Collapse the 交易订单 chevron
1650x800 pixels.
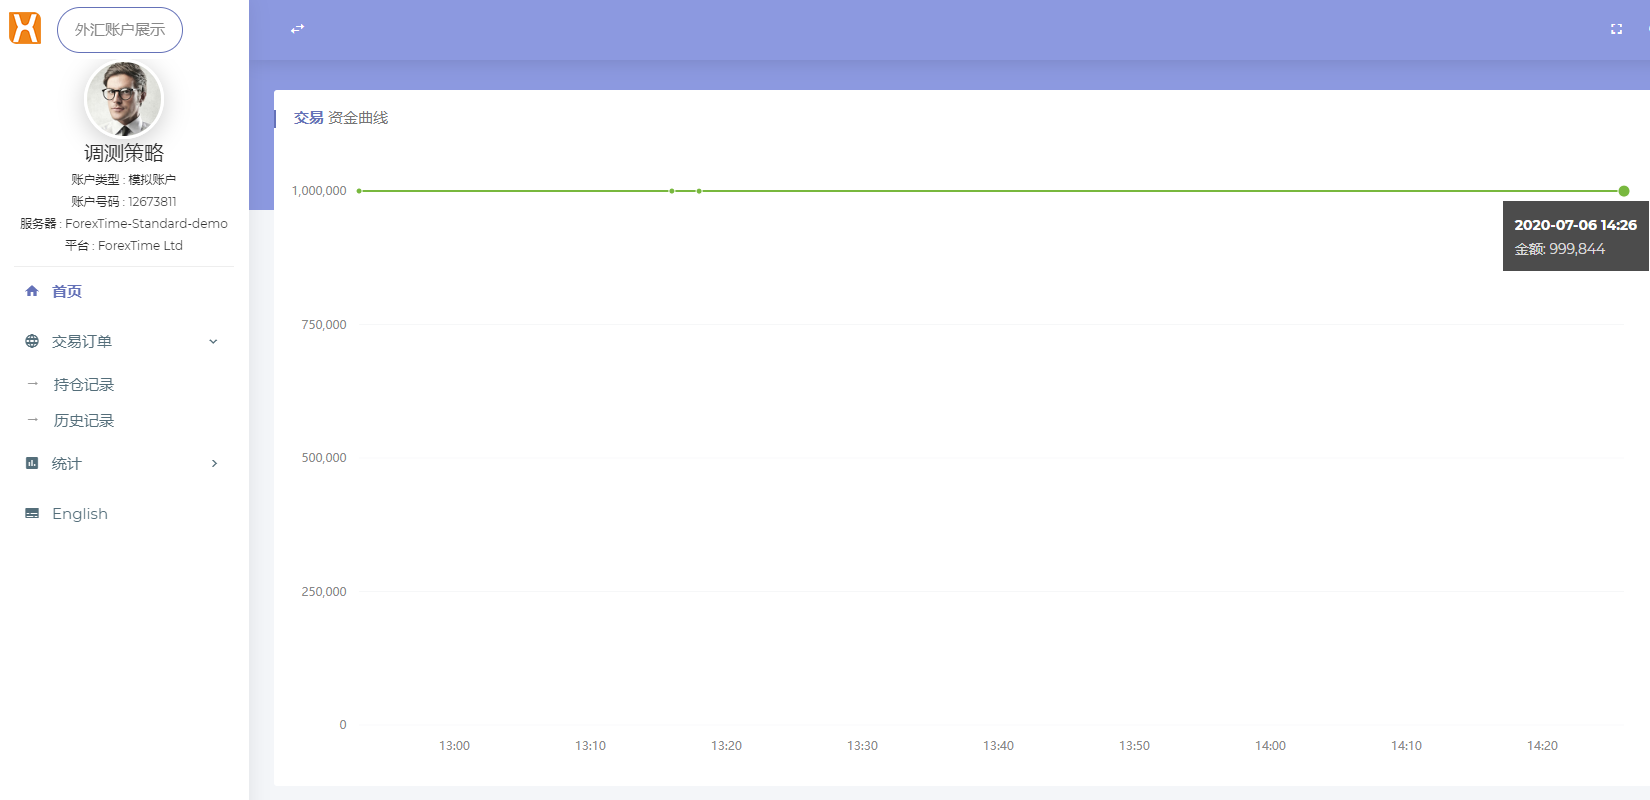(x=213, y=341)
